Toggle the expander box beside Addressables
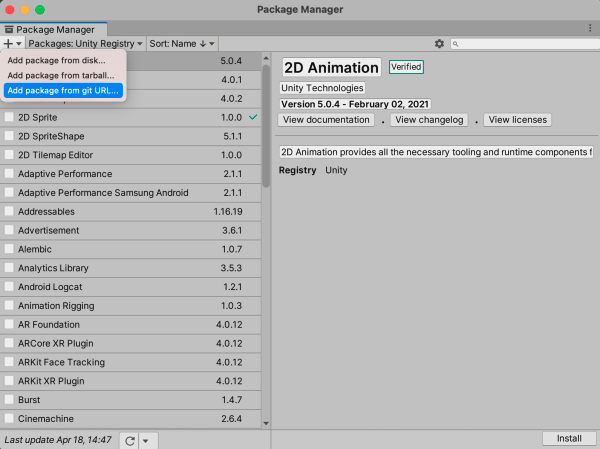Screen dimensions: 600x449 (x=9, y=211)
